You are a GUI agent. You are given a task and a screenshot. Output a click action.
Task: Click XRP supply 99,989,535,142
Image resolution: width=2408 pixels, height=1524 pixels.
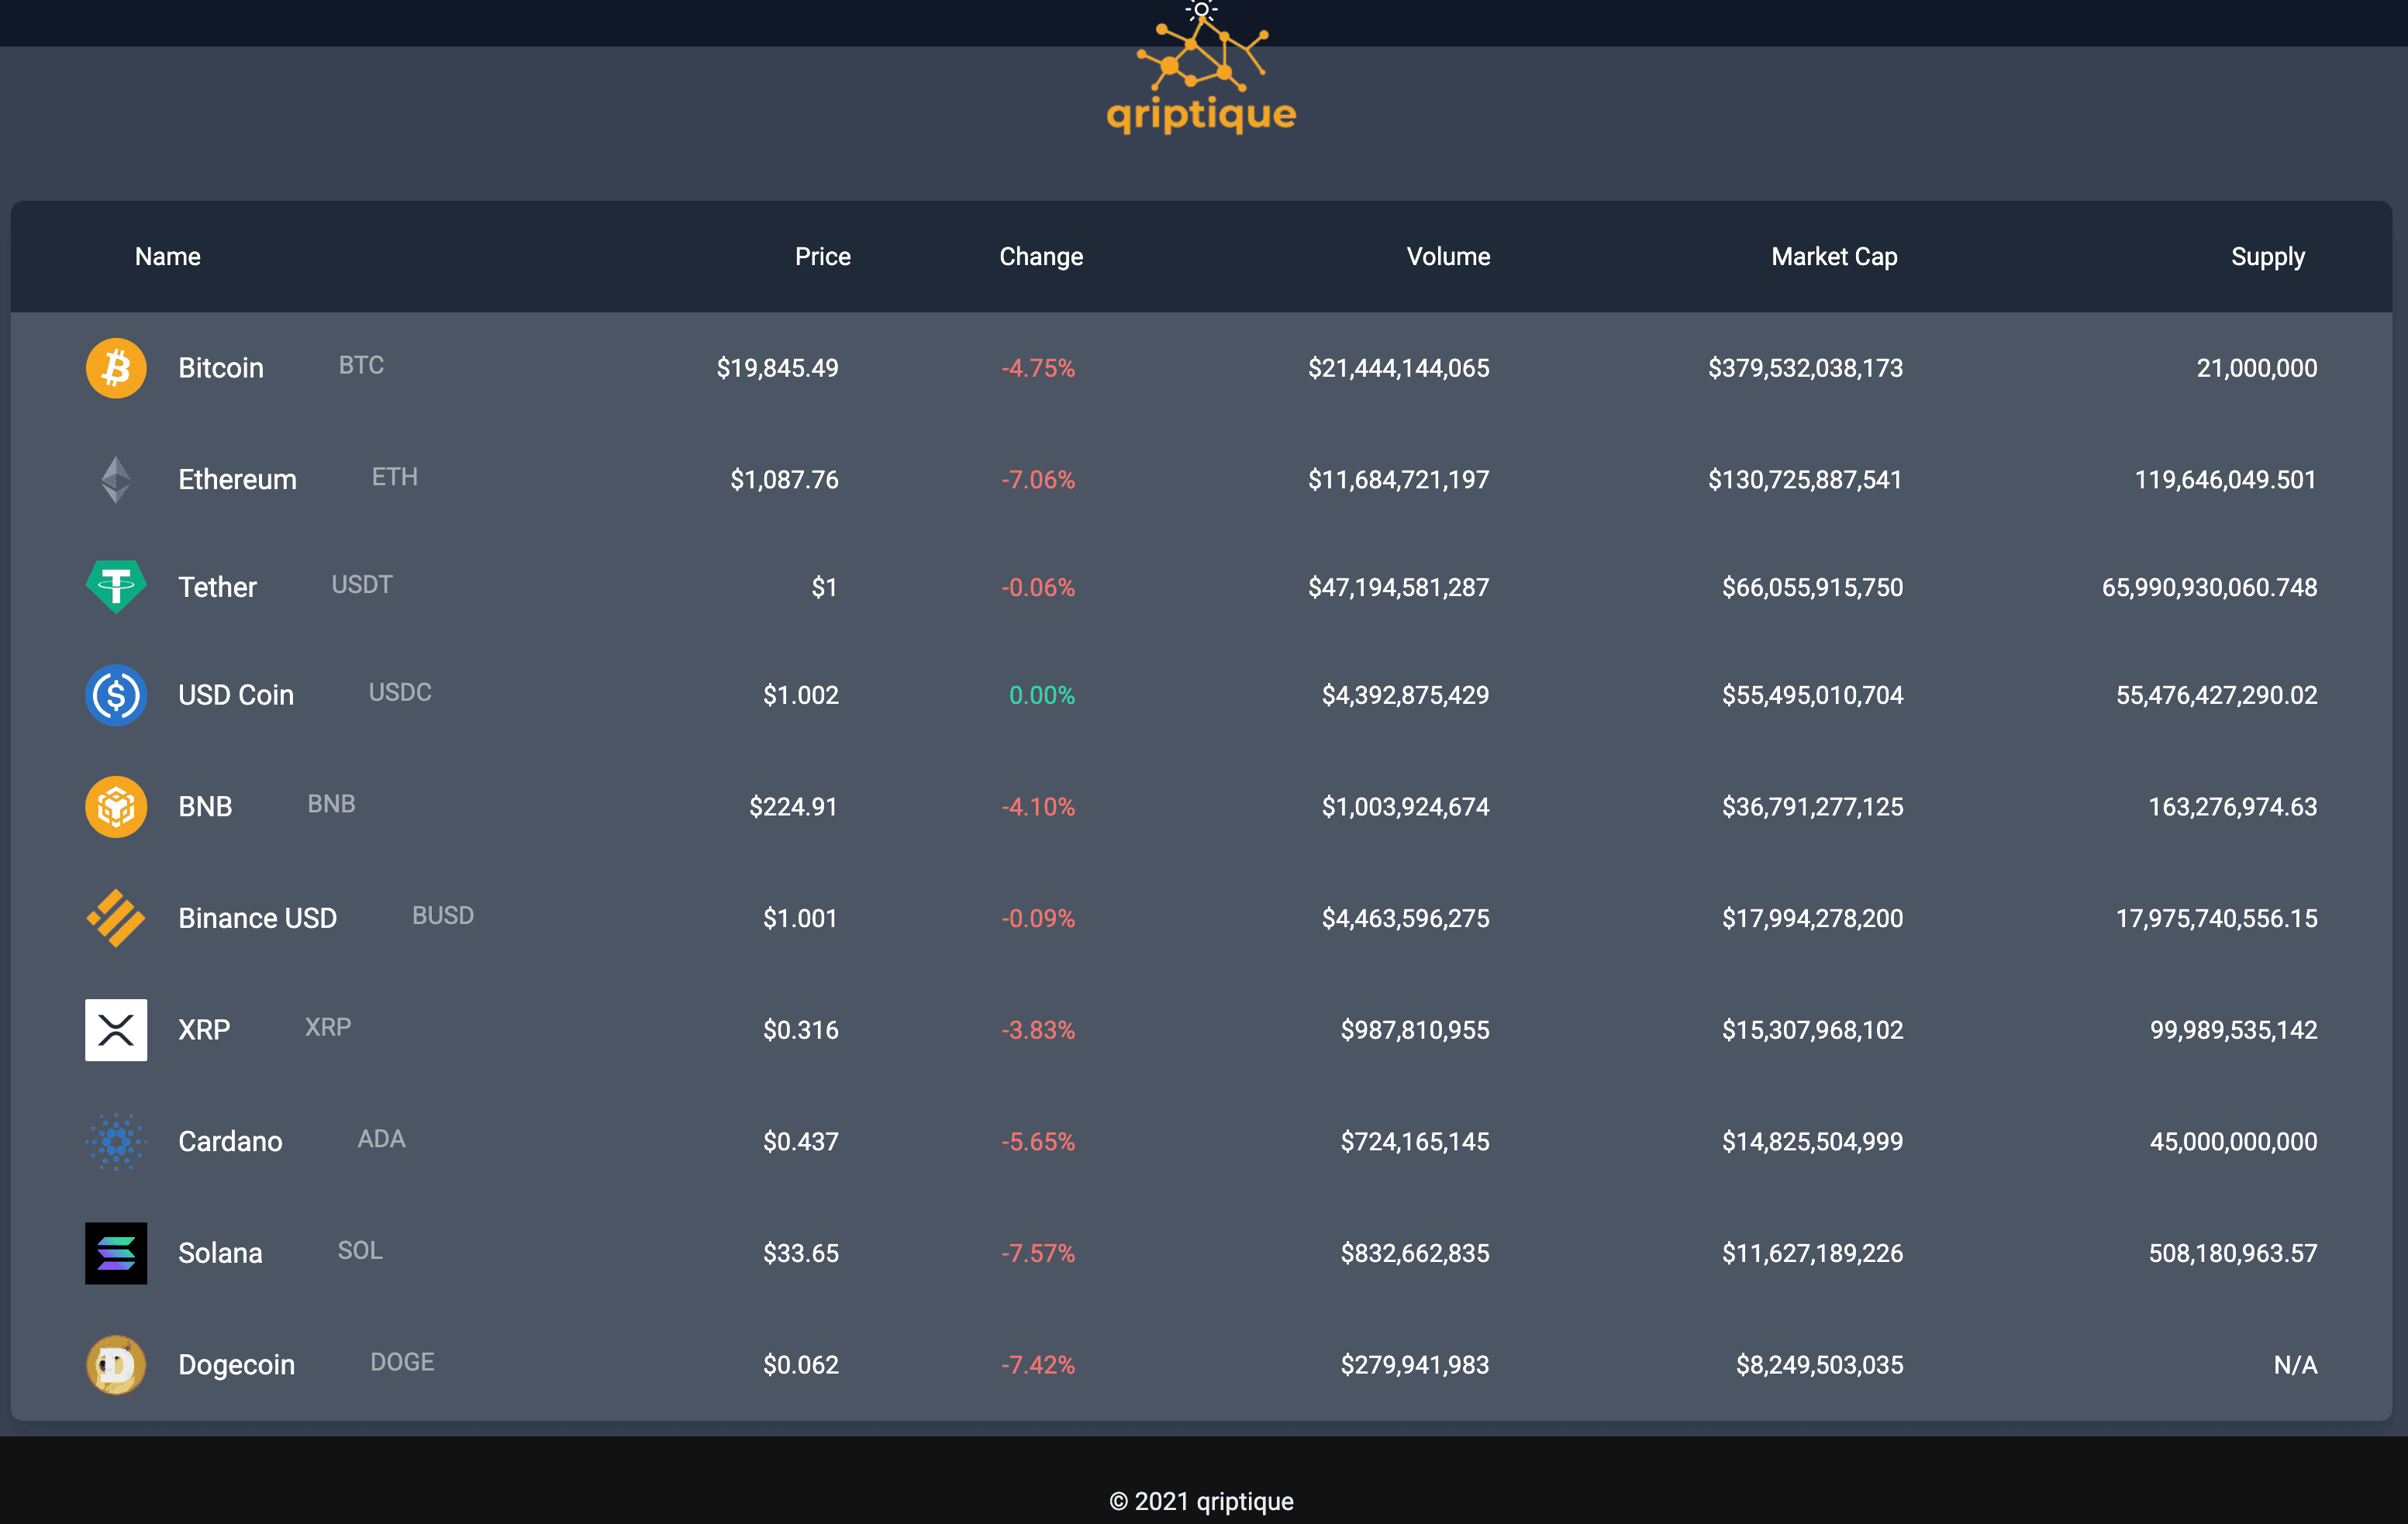tap(2233, 1030)
